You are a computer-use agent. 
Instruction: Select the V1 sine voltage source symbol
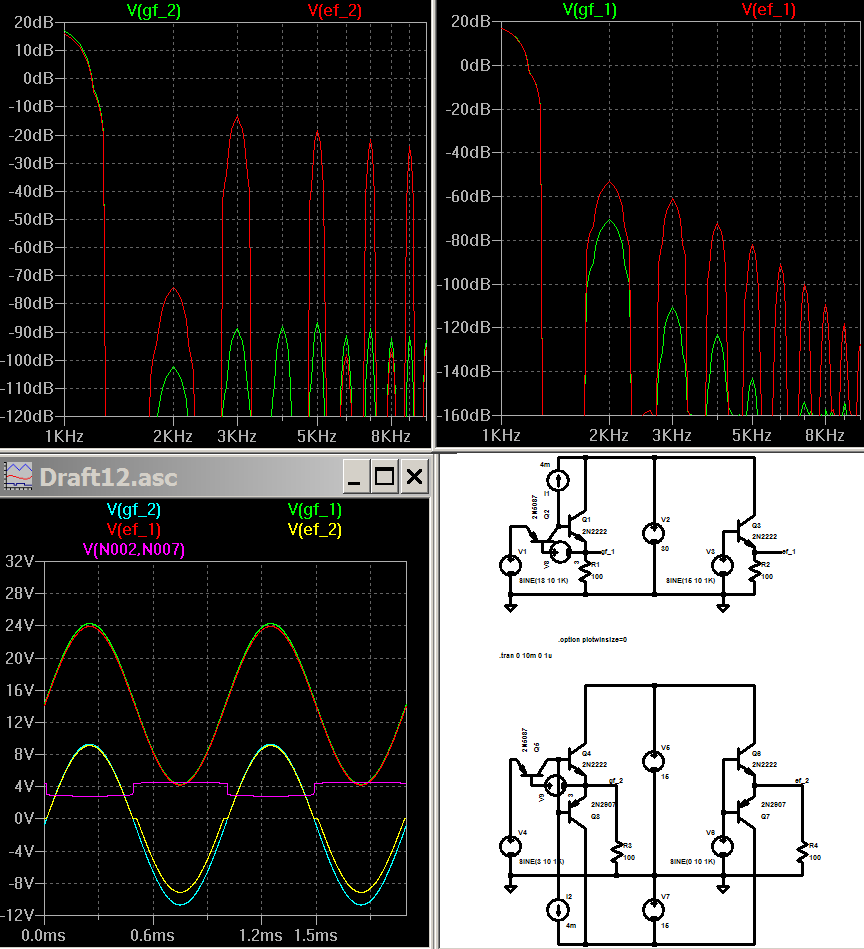point(510,565)
